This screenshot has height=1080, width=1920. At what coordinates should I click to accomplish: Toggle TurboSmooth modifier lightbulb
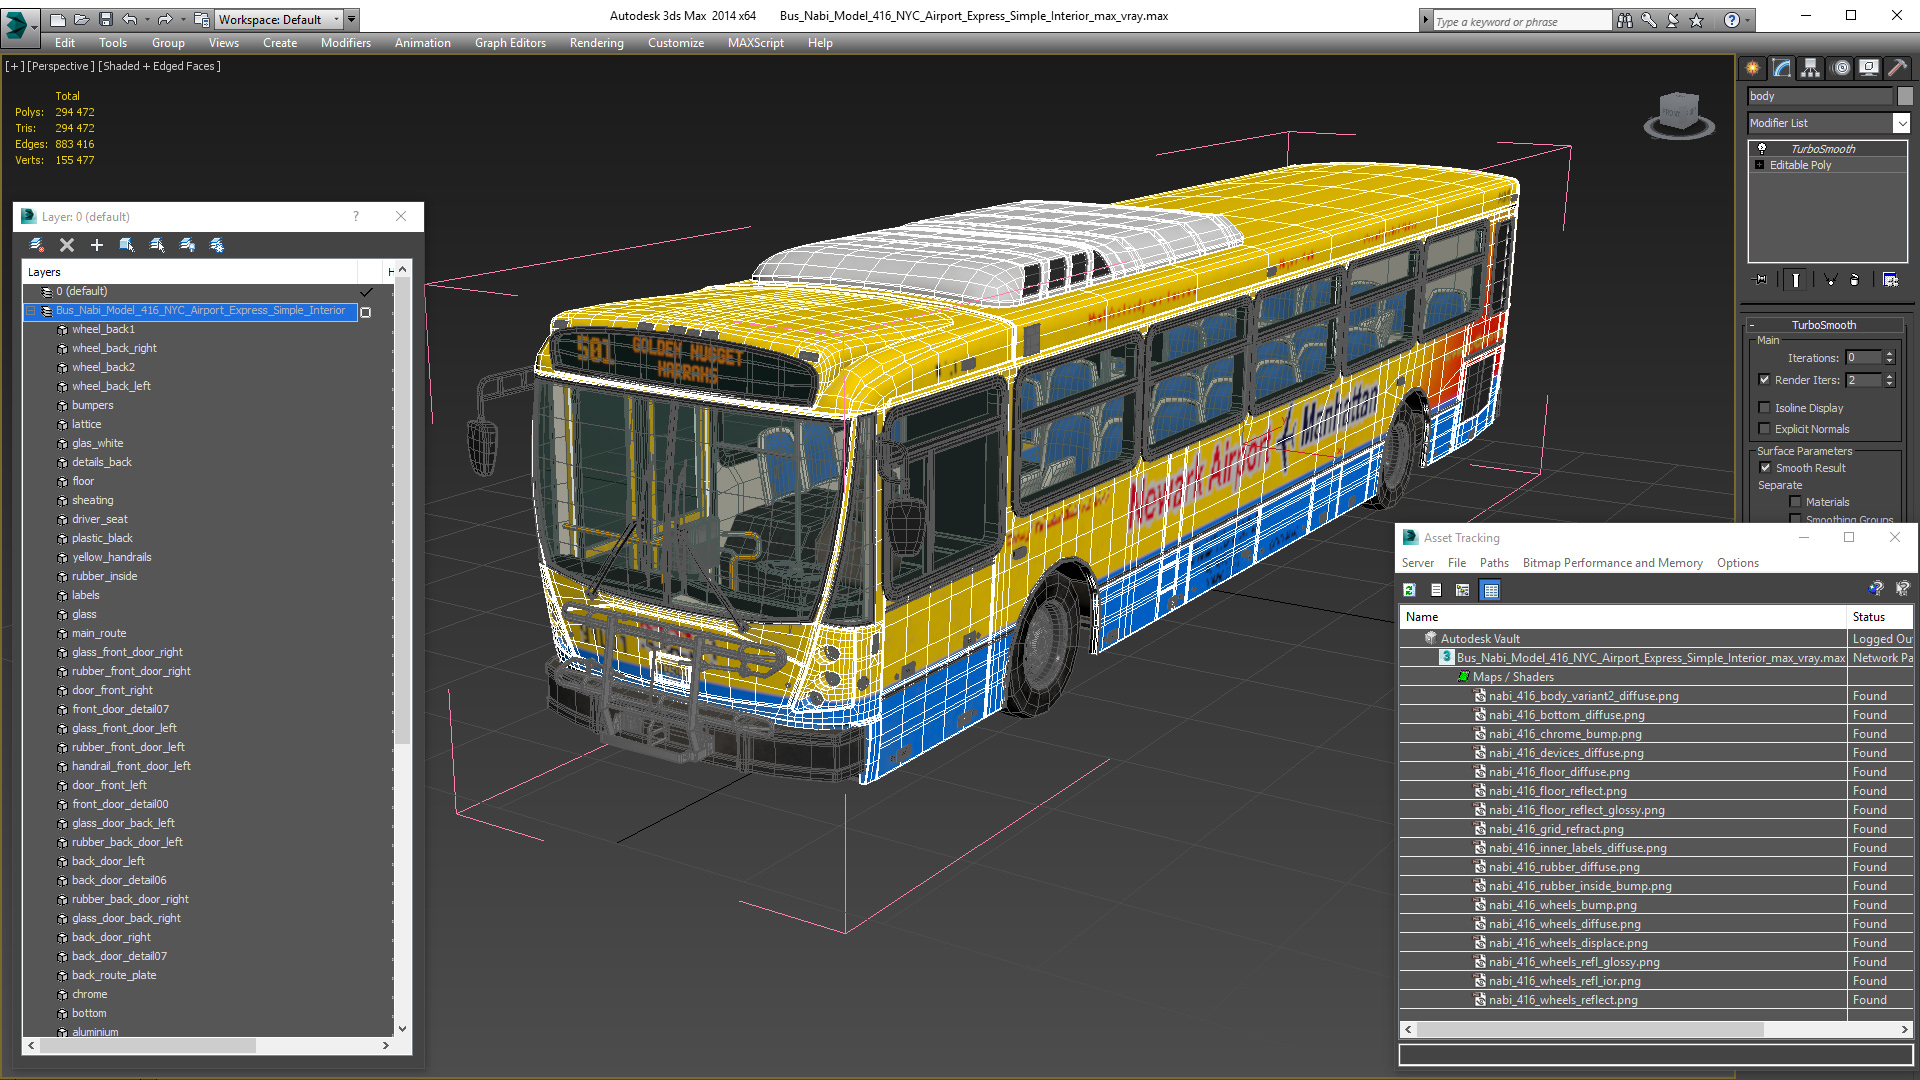point(1762,148)
